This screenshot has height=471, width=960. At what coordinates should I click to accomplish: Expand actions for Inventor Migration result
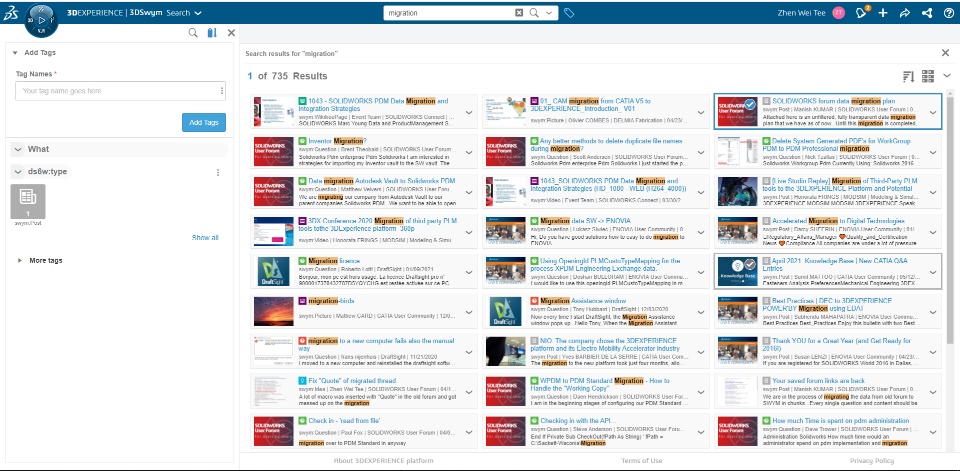[468, 153]
